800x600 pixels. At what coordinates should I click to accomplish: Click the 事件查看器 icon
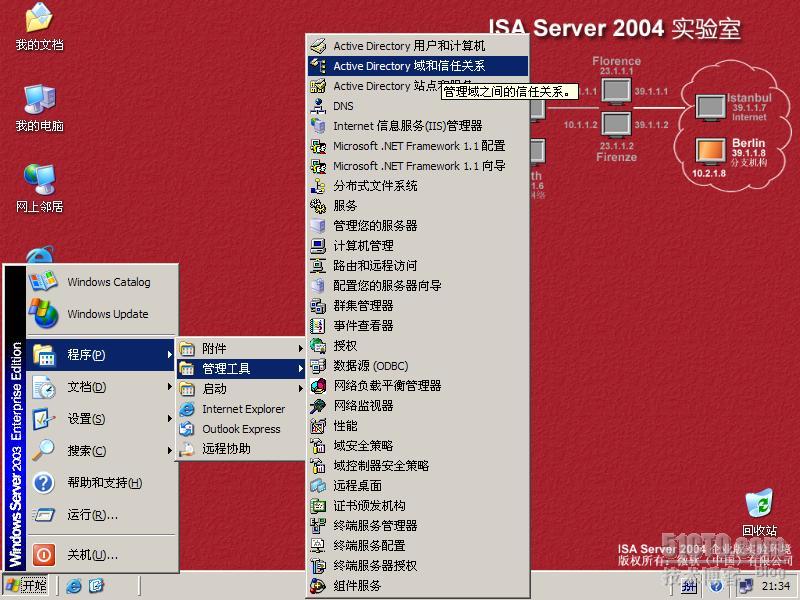318,326
